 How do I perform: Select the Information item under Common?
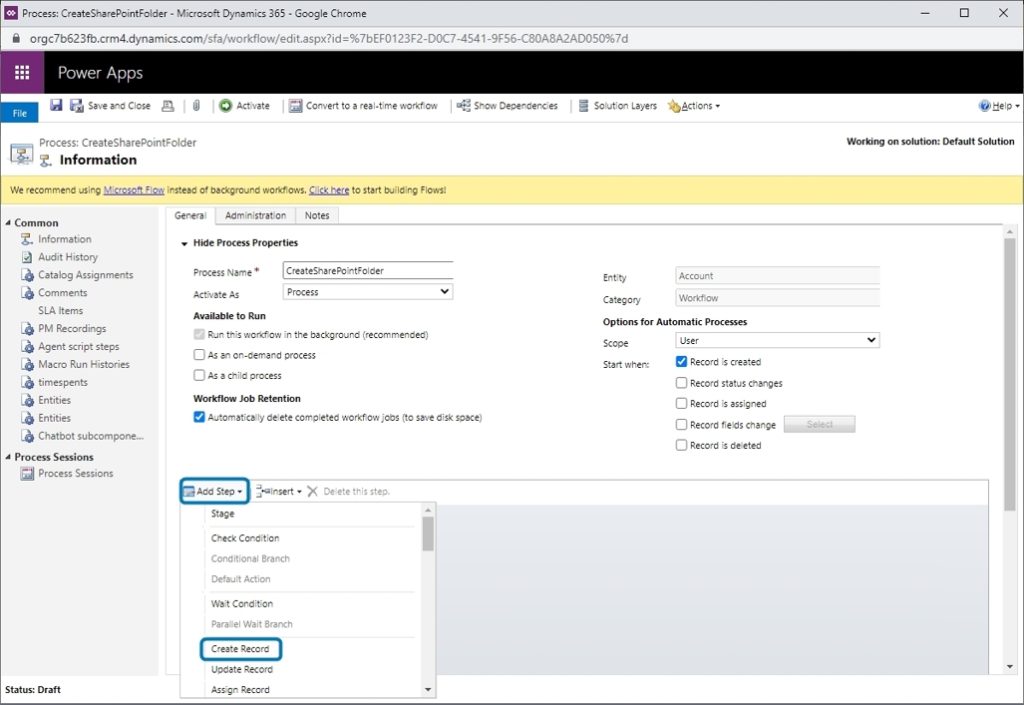[63, 239]
